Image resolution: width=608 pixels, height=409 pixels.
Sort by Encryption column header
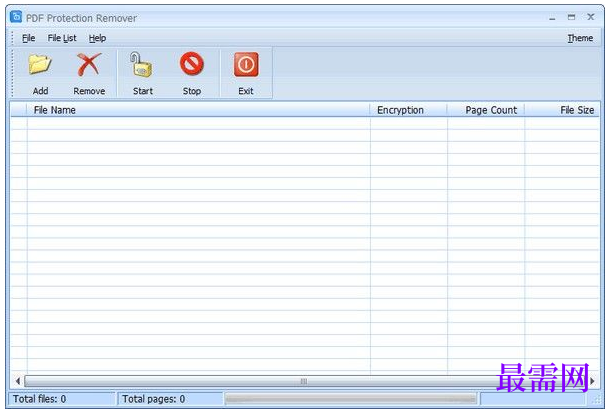tap(408, 110)
